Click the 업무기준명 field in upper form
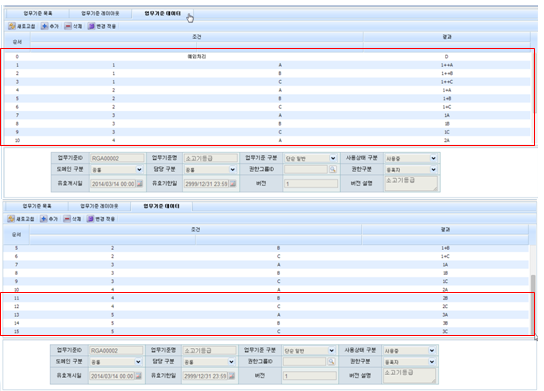The height and width of the screenshot is (391, 544). pos(211,158)
